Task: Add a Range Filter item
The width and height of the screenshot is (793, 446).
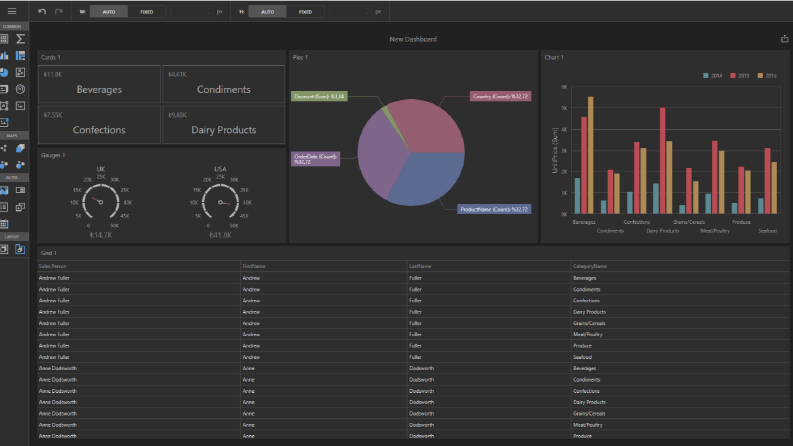Action: pos(4,190)
